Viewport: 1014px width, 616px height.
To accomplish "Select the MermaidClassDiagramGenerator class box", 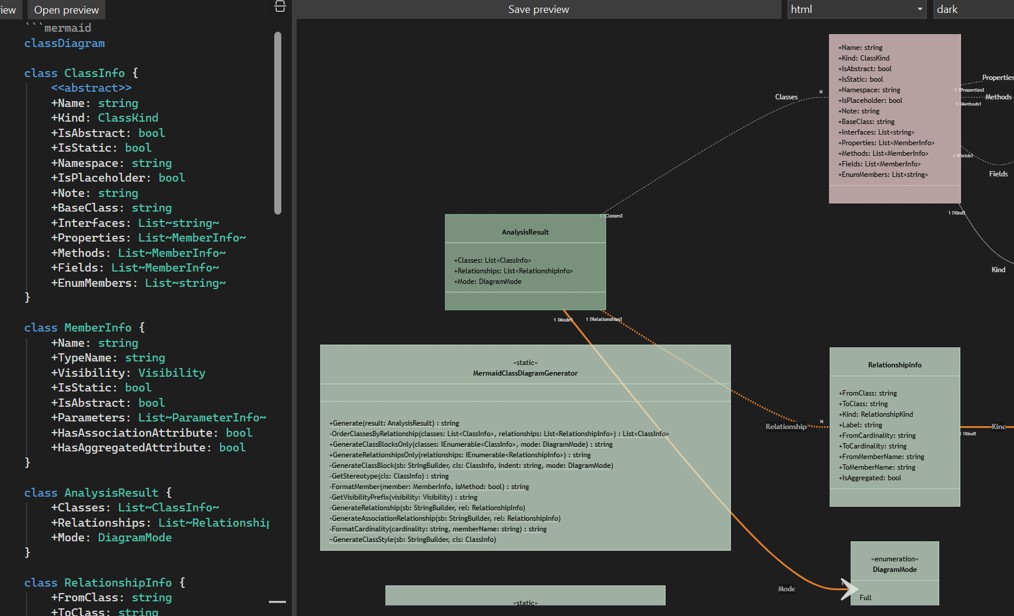I will tap(525, 450).
